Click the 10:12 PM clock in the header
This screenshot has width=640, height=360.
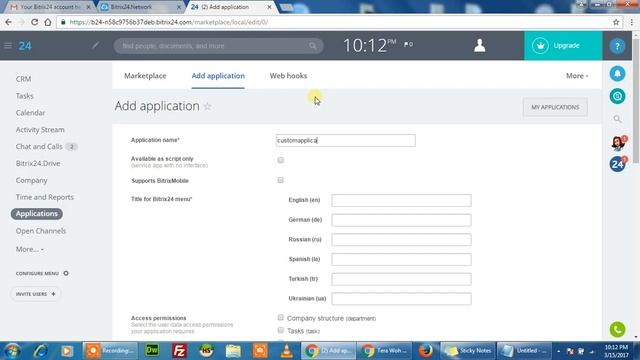point(369,45)
